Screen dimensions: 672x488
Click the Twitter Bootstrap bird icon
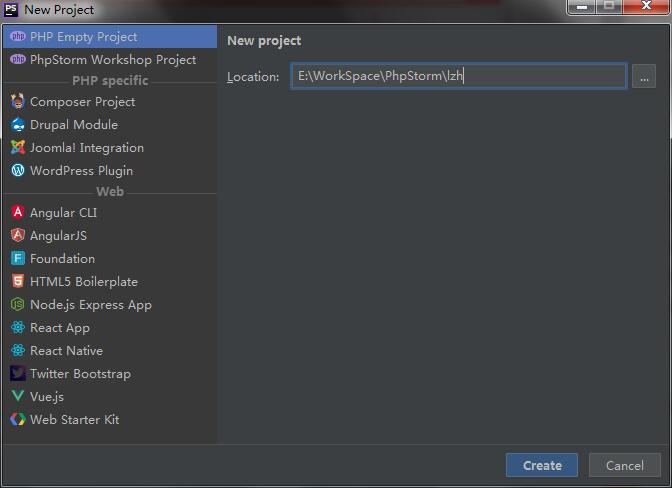(18, 373)
